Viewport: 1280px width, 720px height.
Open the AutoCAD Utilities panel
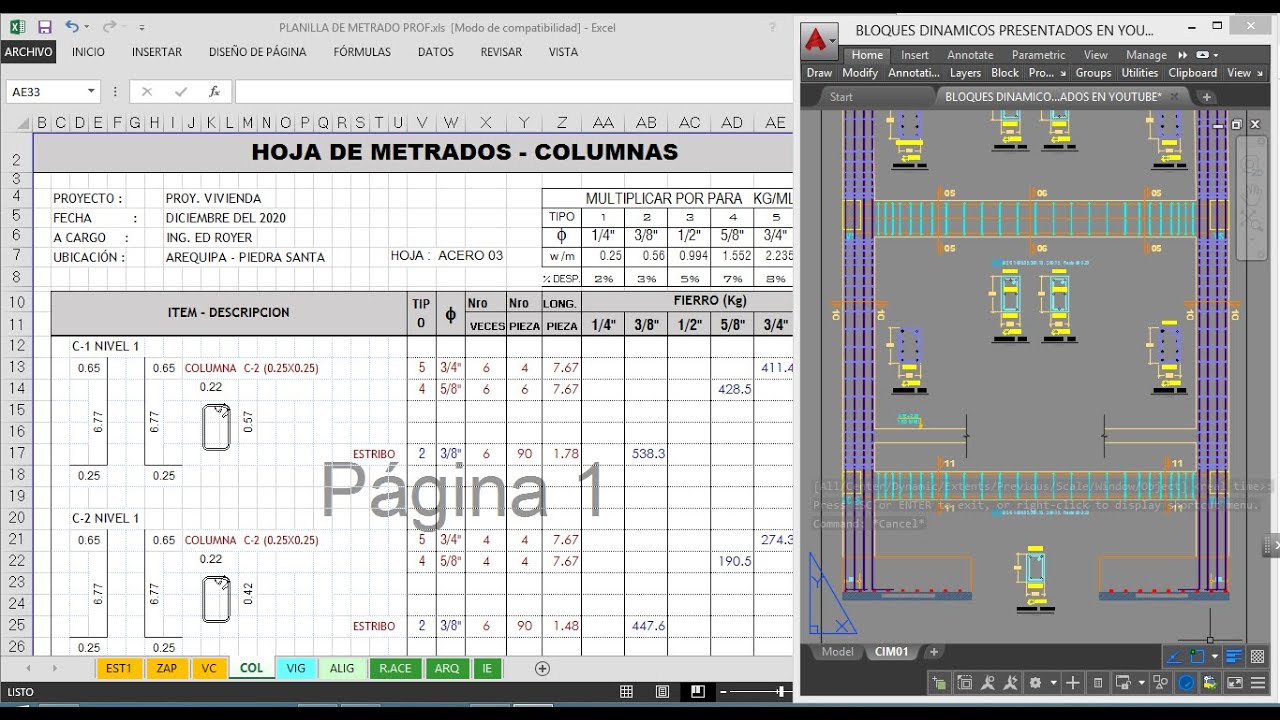1139,73
